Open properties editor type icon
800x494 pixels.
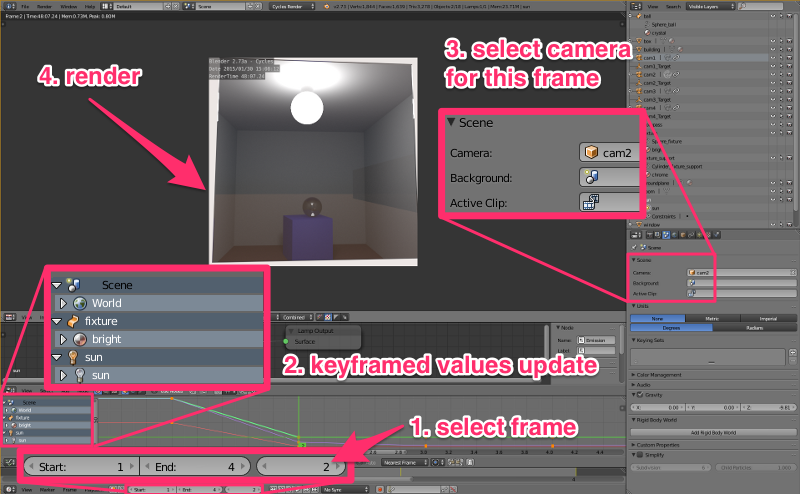pos(636,235)
